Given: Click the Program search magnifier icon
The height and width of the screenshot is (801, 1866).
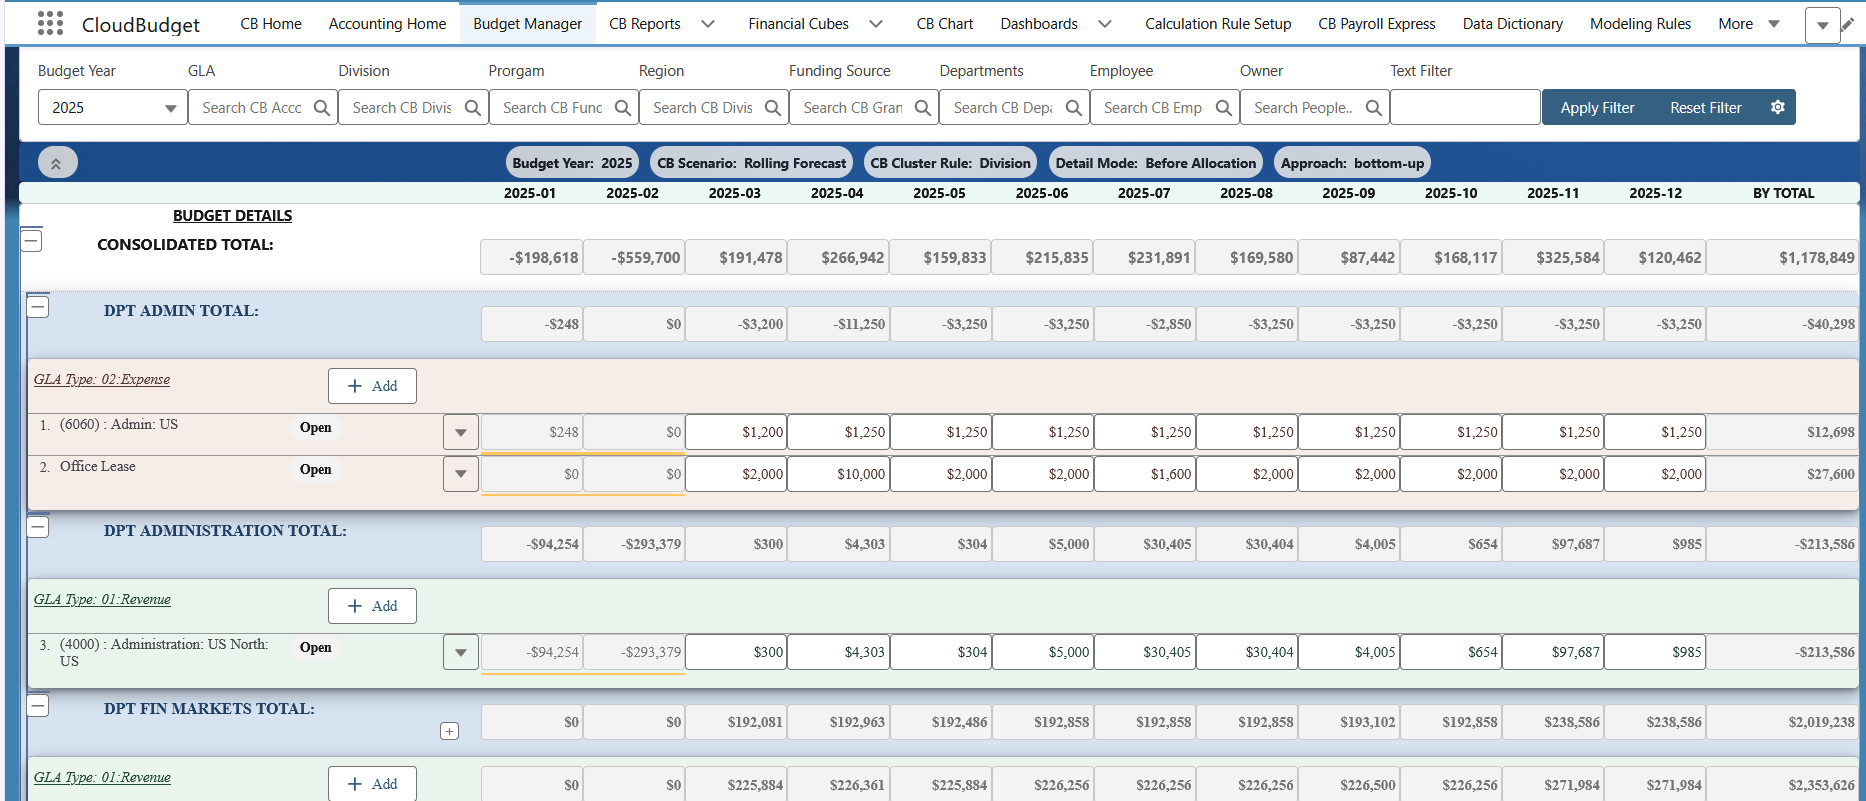Looking at the screenshot, I should (623, 107).
